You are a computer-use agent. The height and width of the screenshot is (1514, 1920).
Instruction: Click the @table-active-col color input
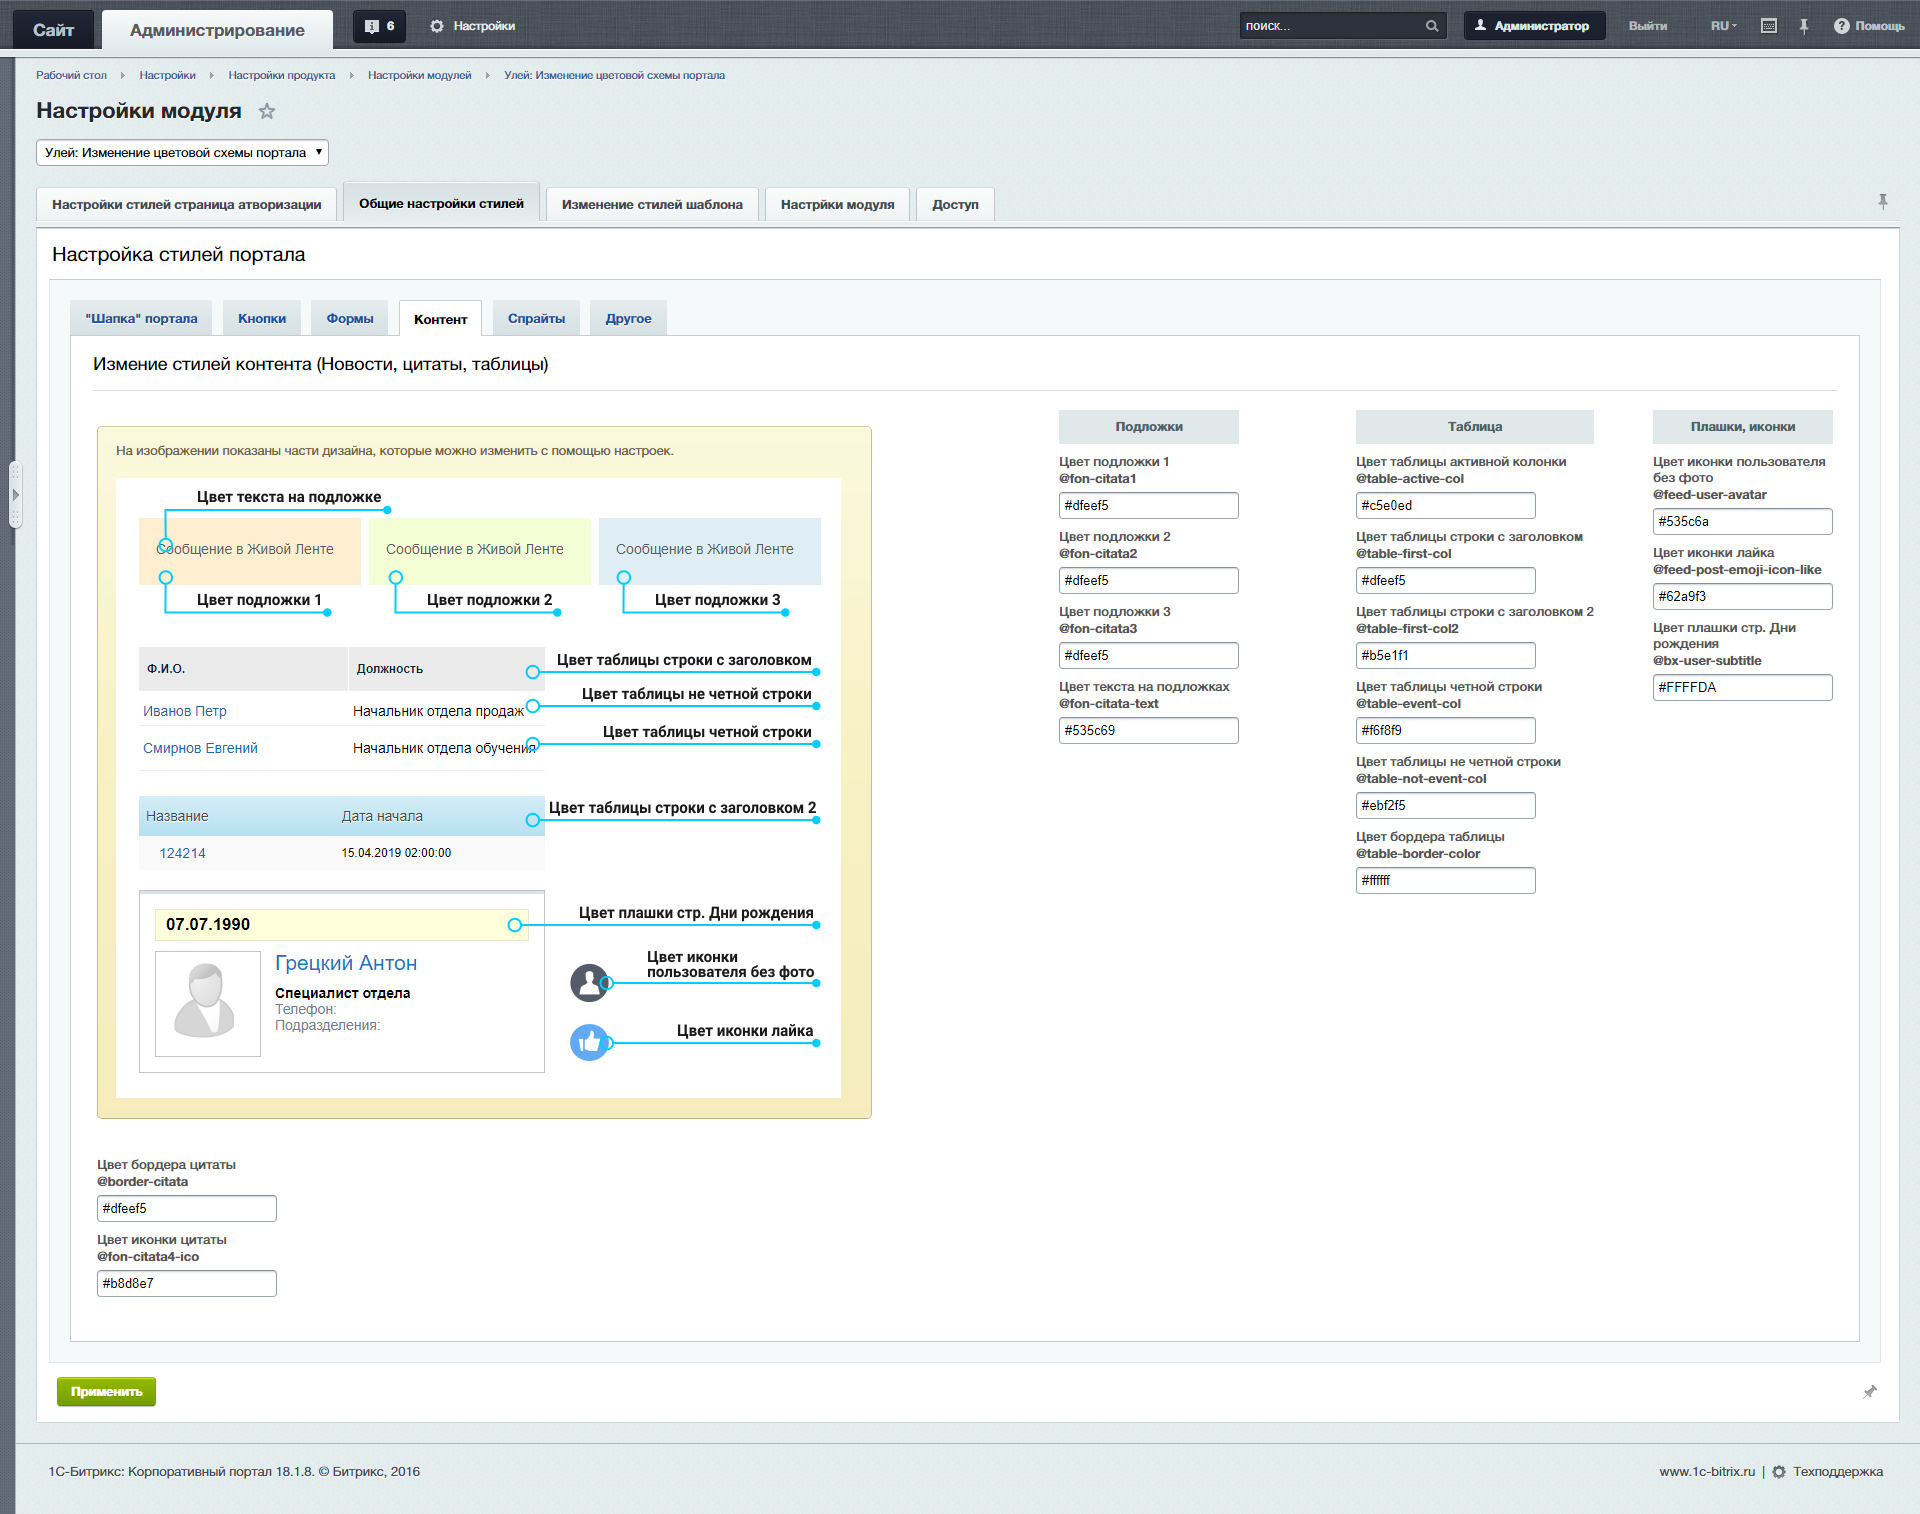1445,505
